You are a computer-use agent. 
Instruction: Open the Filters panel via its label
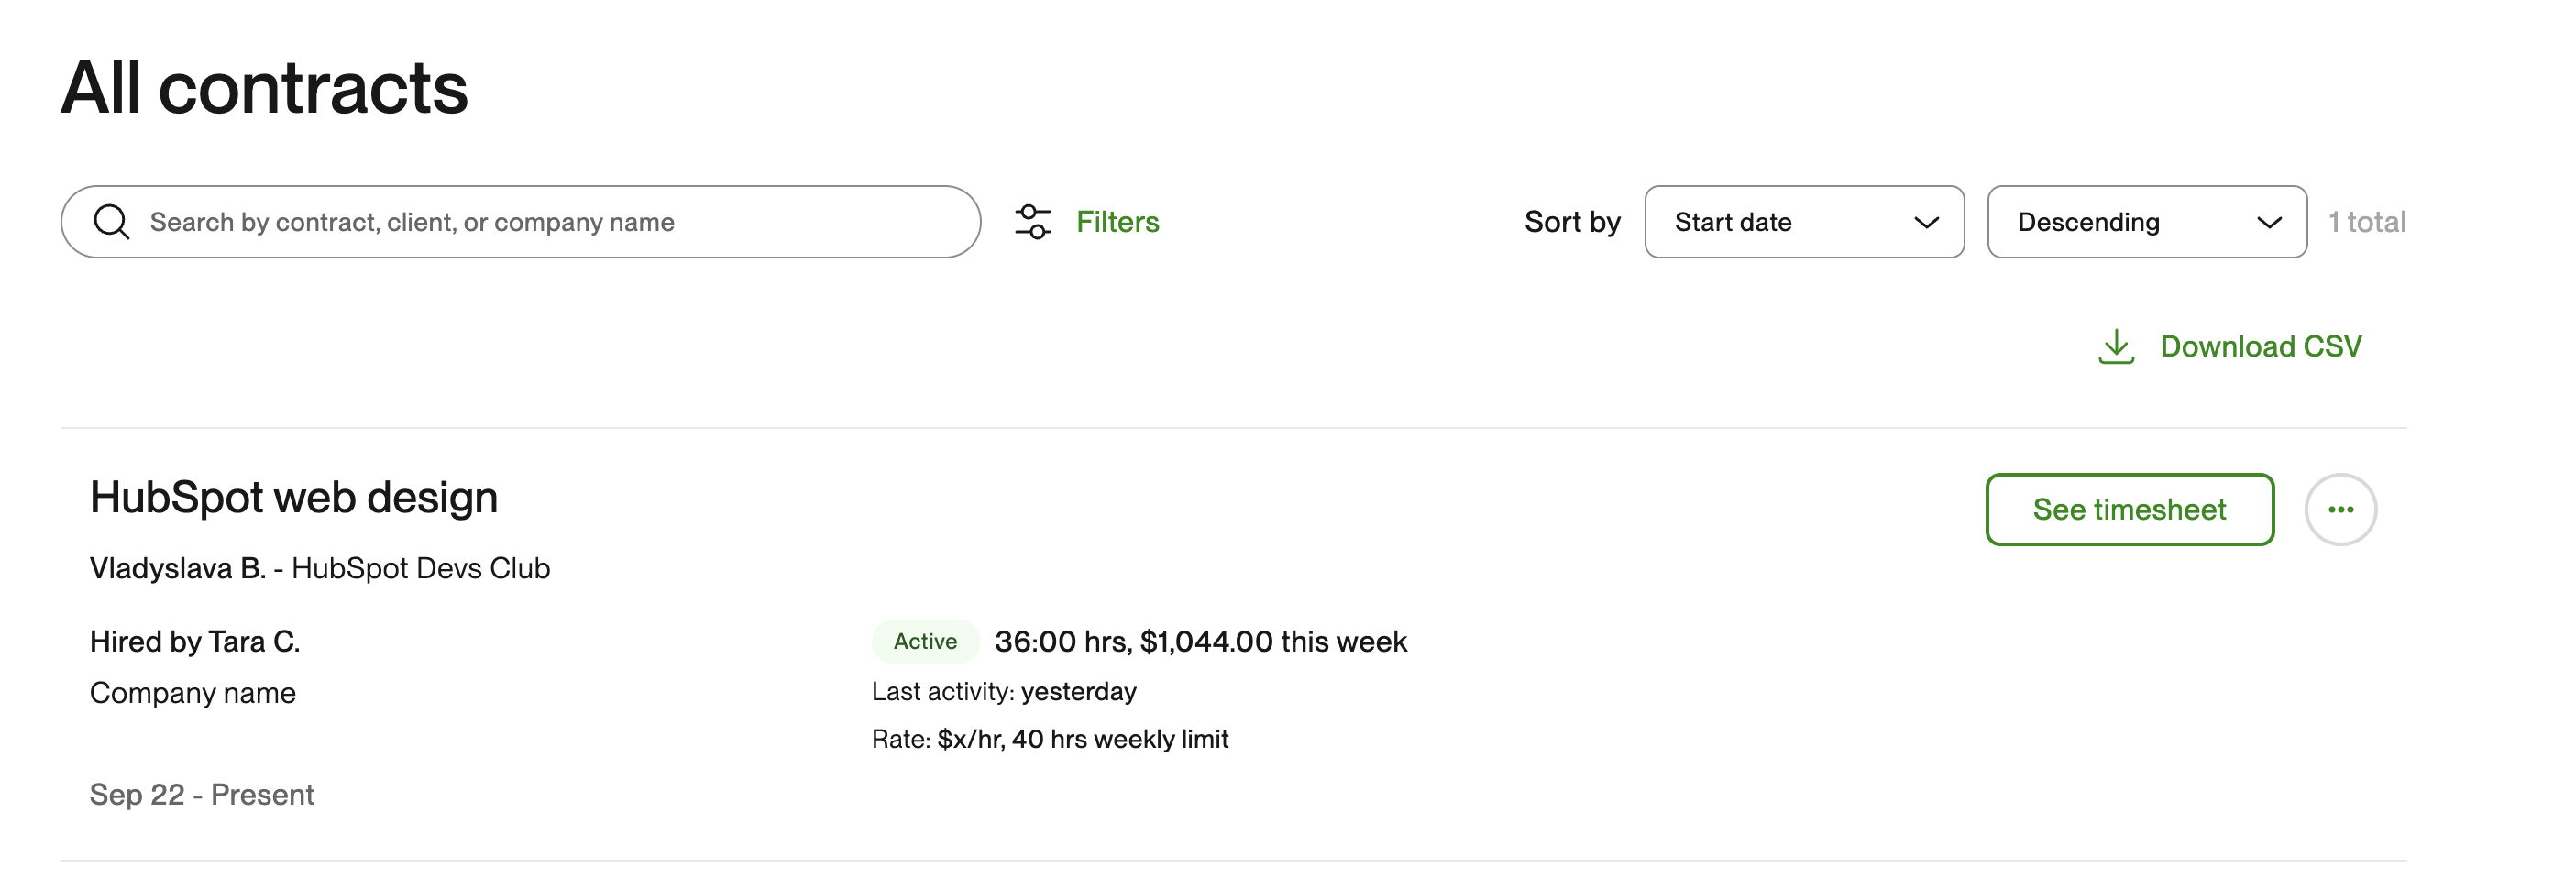[1117, 222]
